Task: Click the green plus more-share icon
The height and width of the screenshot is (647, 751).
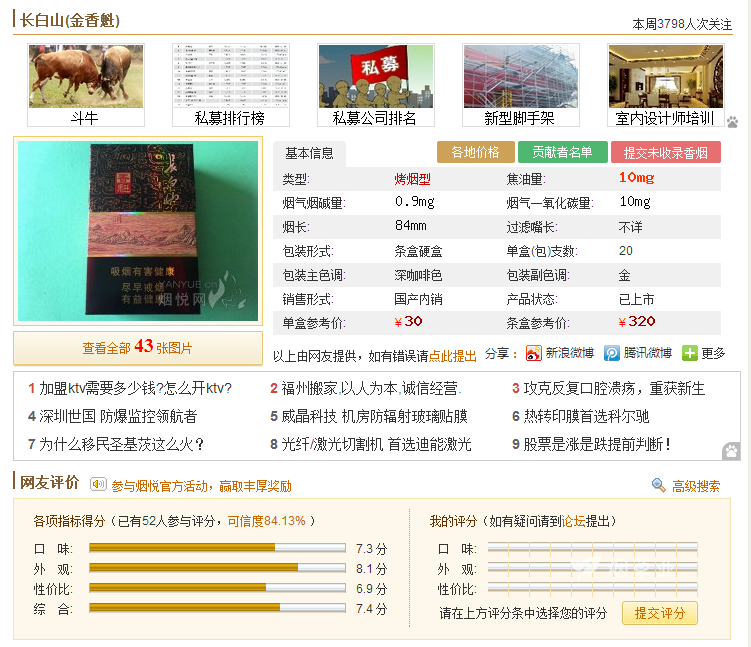Action: point(690,353)
